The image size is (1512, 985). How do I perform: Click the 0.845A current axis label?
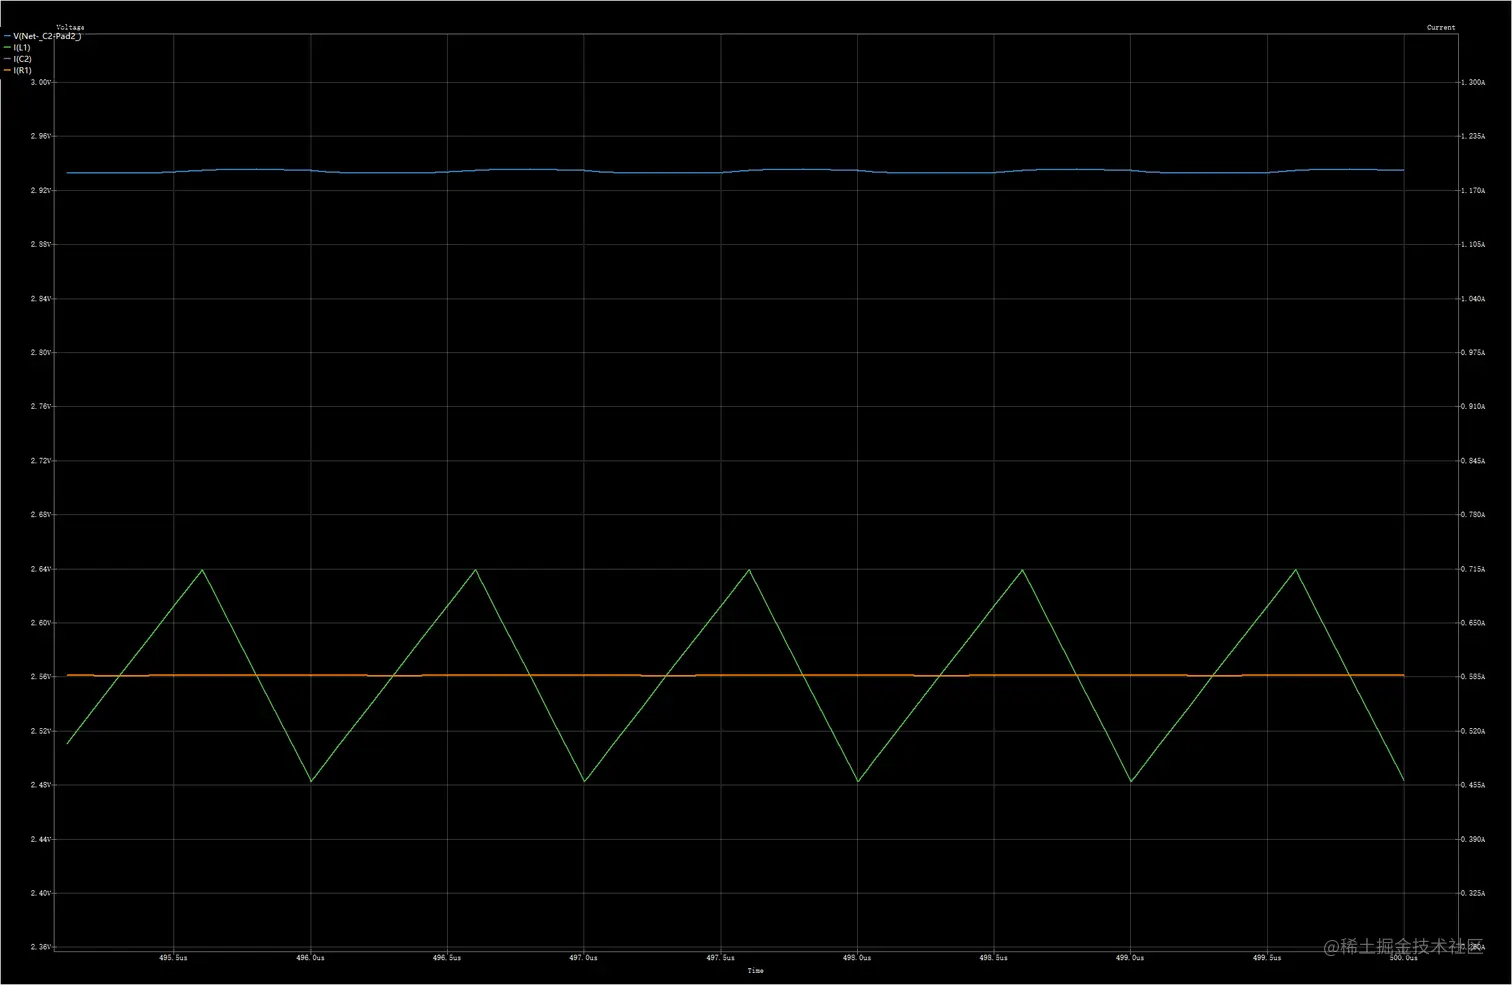click(1473, 460)
